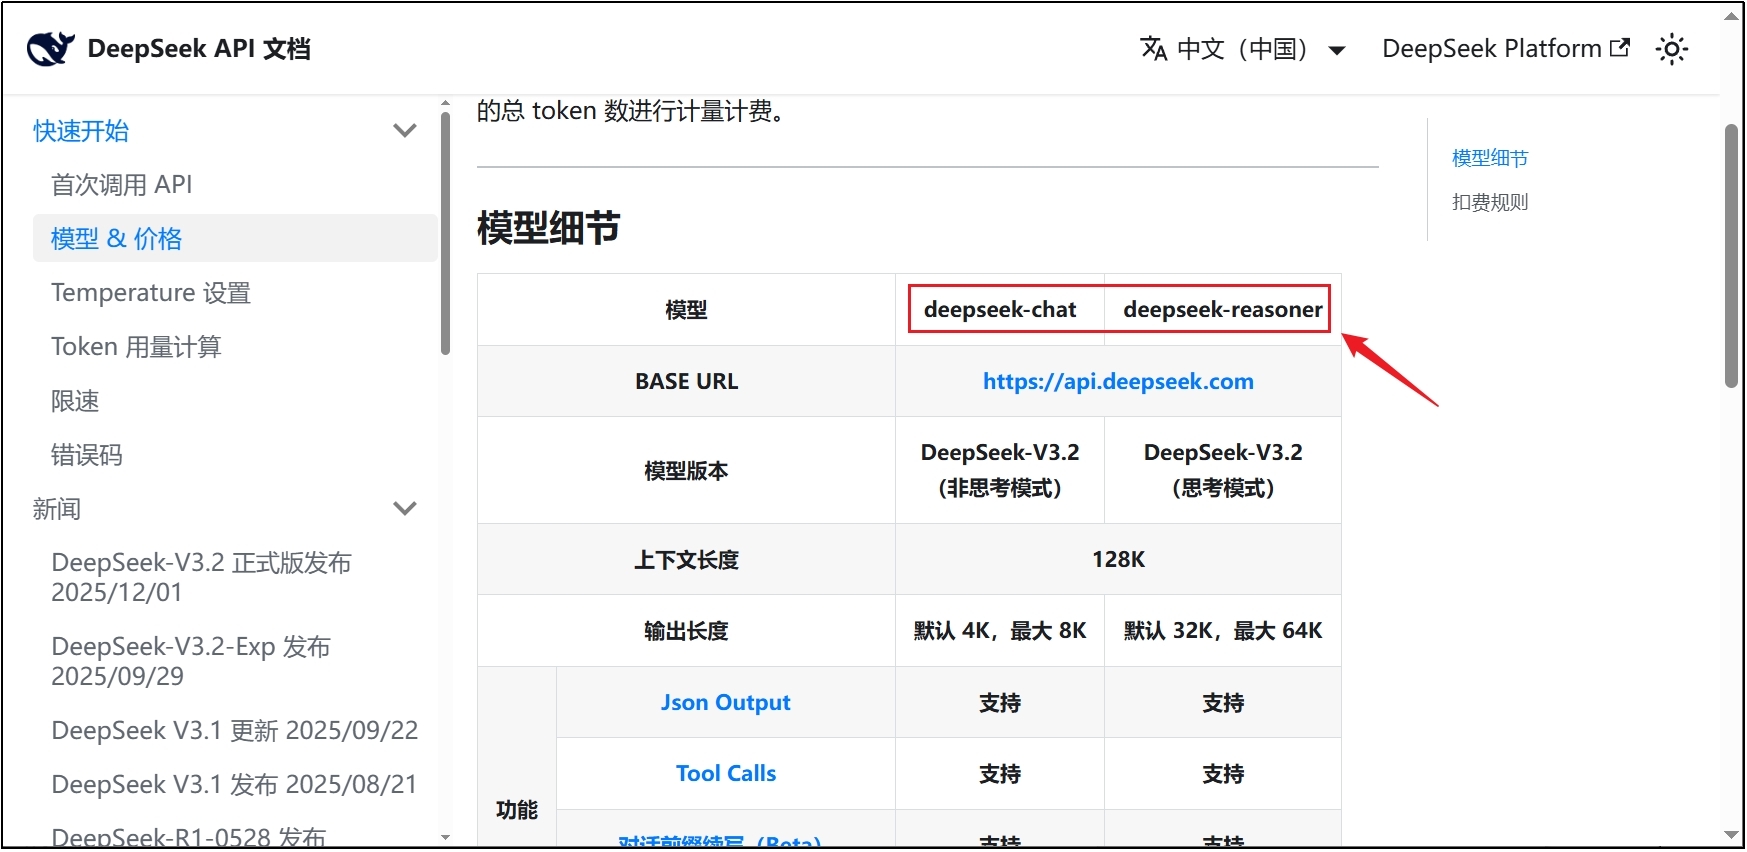This screenshot has height=852, width=1747.
Task: Open the 中文（中国）language dropdown
Action: (x=1243, y=49)
